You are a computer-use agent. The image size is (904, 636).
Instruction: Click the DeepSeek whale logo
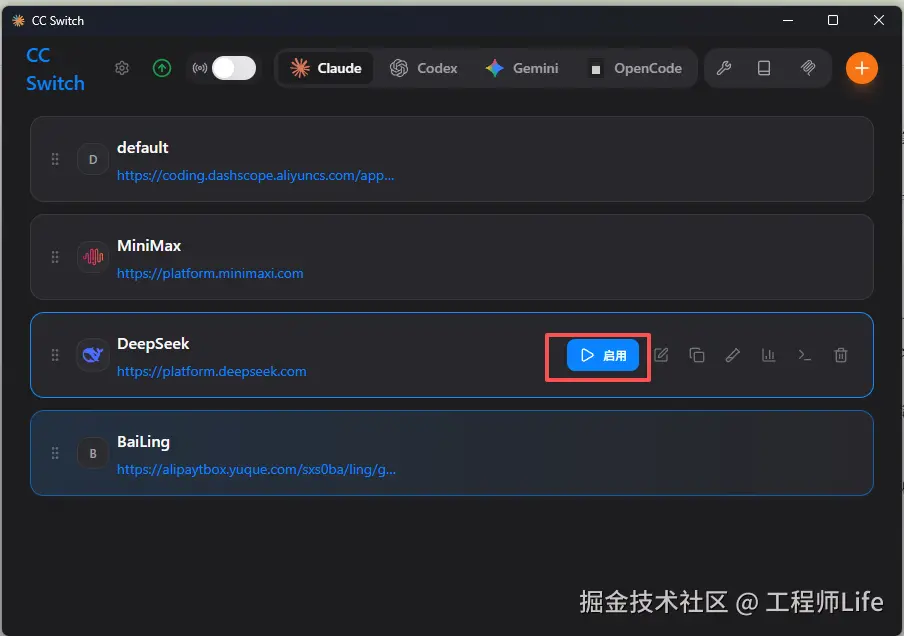[93, 355]
